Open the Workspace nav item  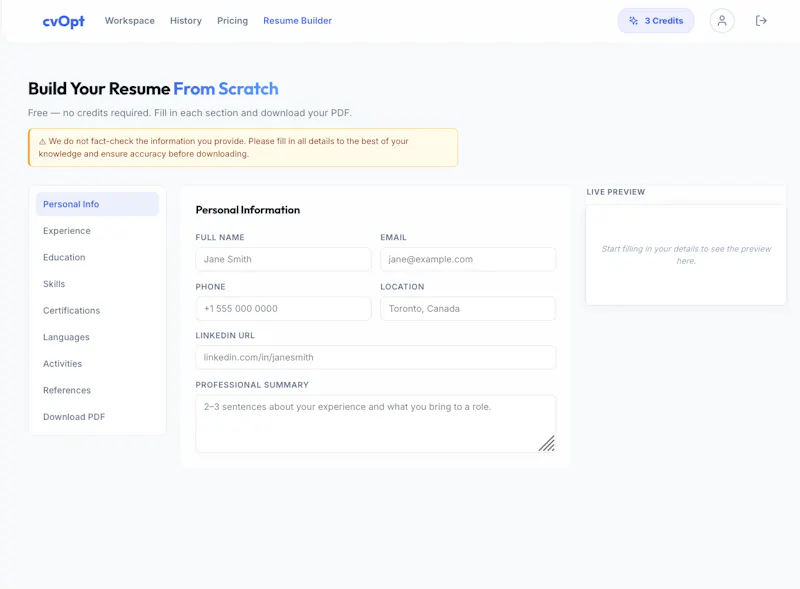[130, 21]
